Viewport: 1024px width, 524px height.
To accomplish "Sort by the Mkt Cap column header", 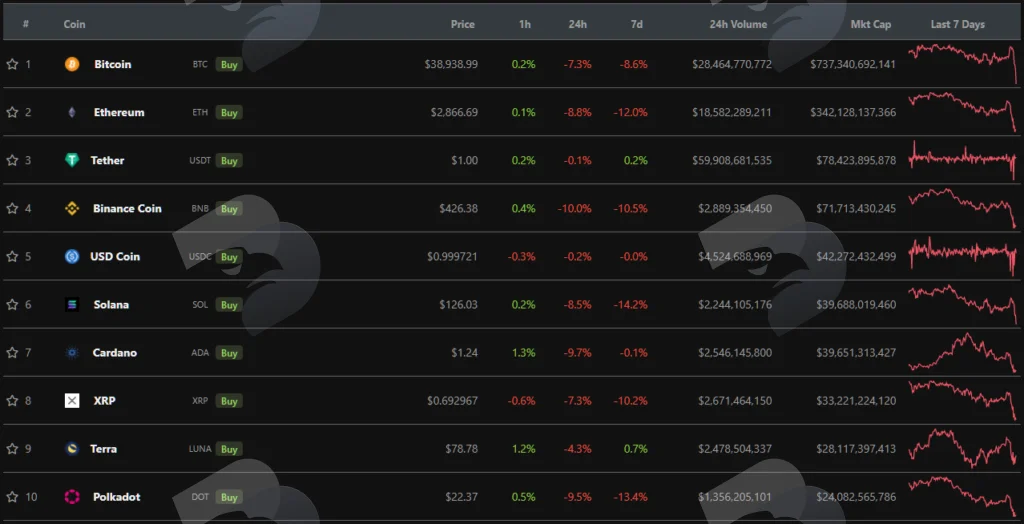I will pyautogui.click(x=871, y=24).
